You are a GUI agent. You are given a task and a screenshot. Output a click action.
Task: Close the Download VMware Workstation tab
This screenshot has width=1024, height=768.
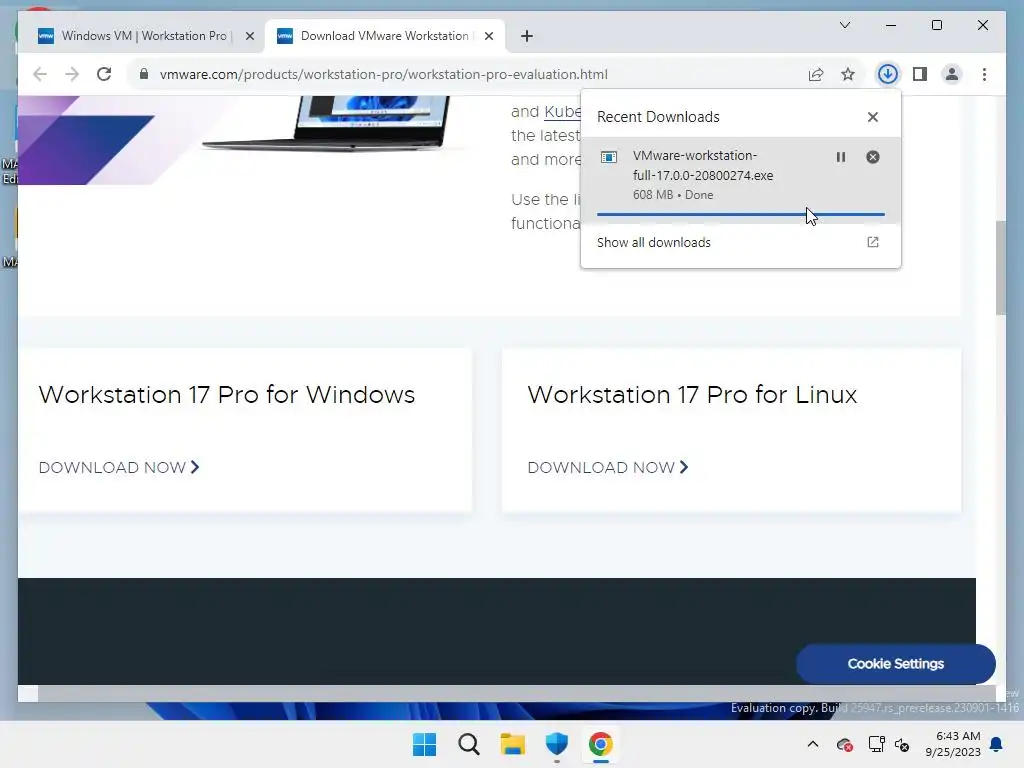488,36
